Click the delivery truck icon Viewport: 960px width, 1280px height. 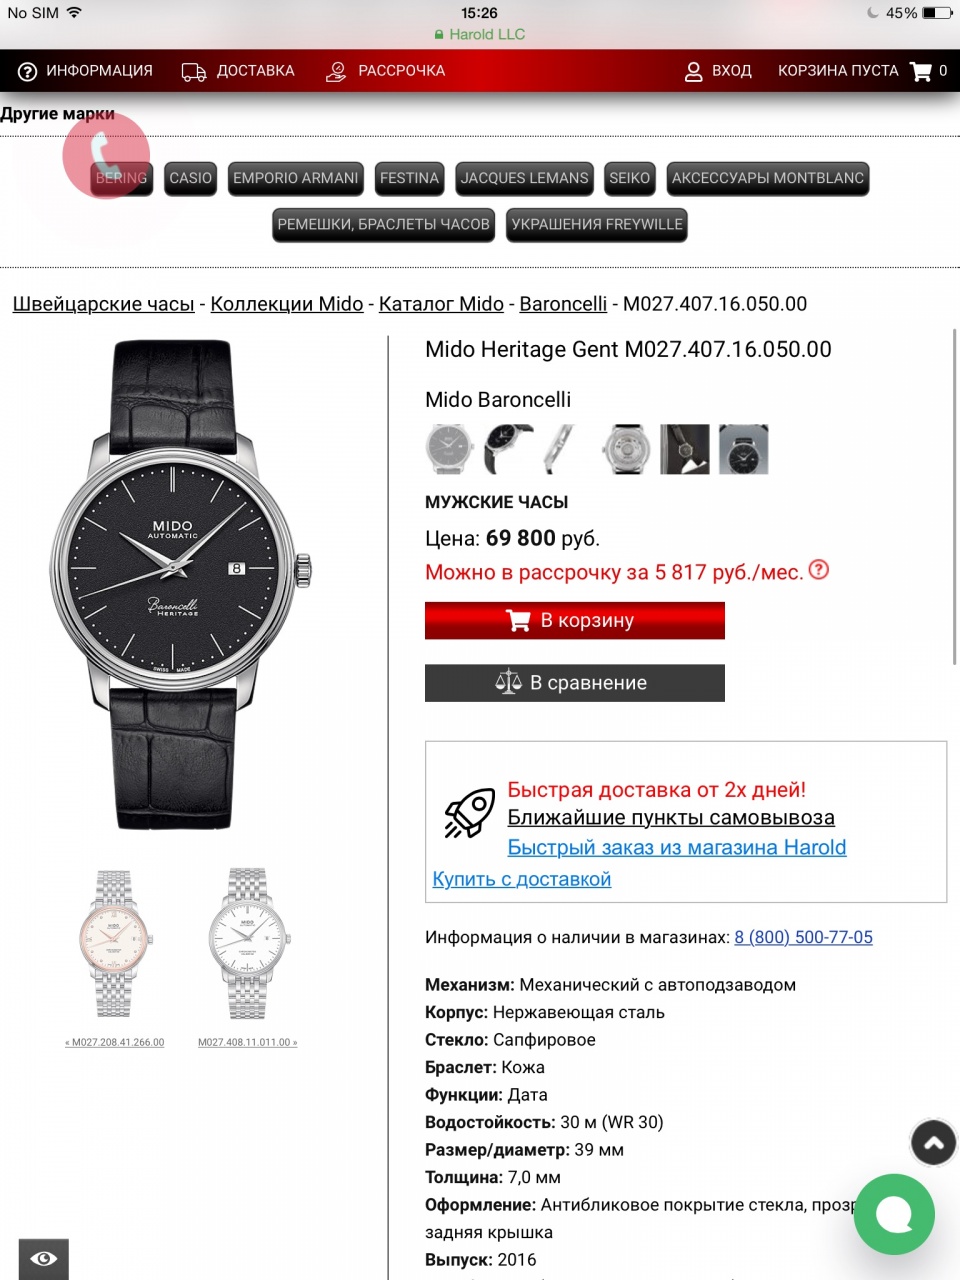click(194, 71)
